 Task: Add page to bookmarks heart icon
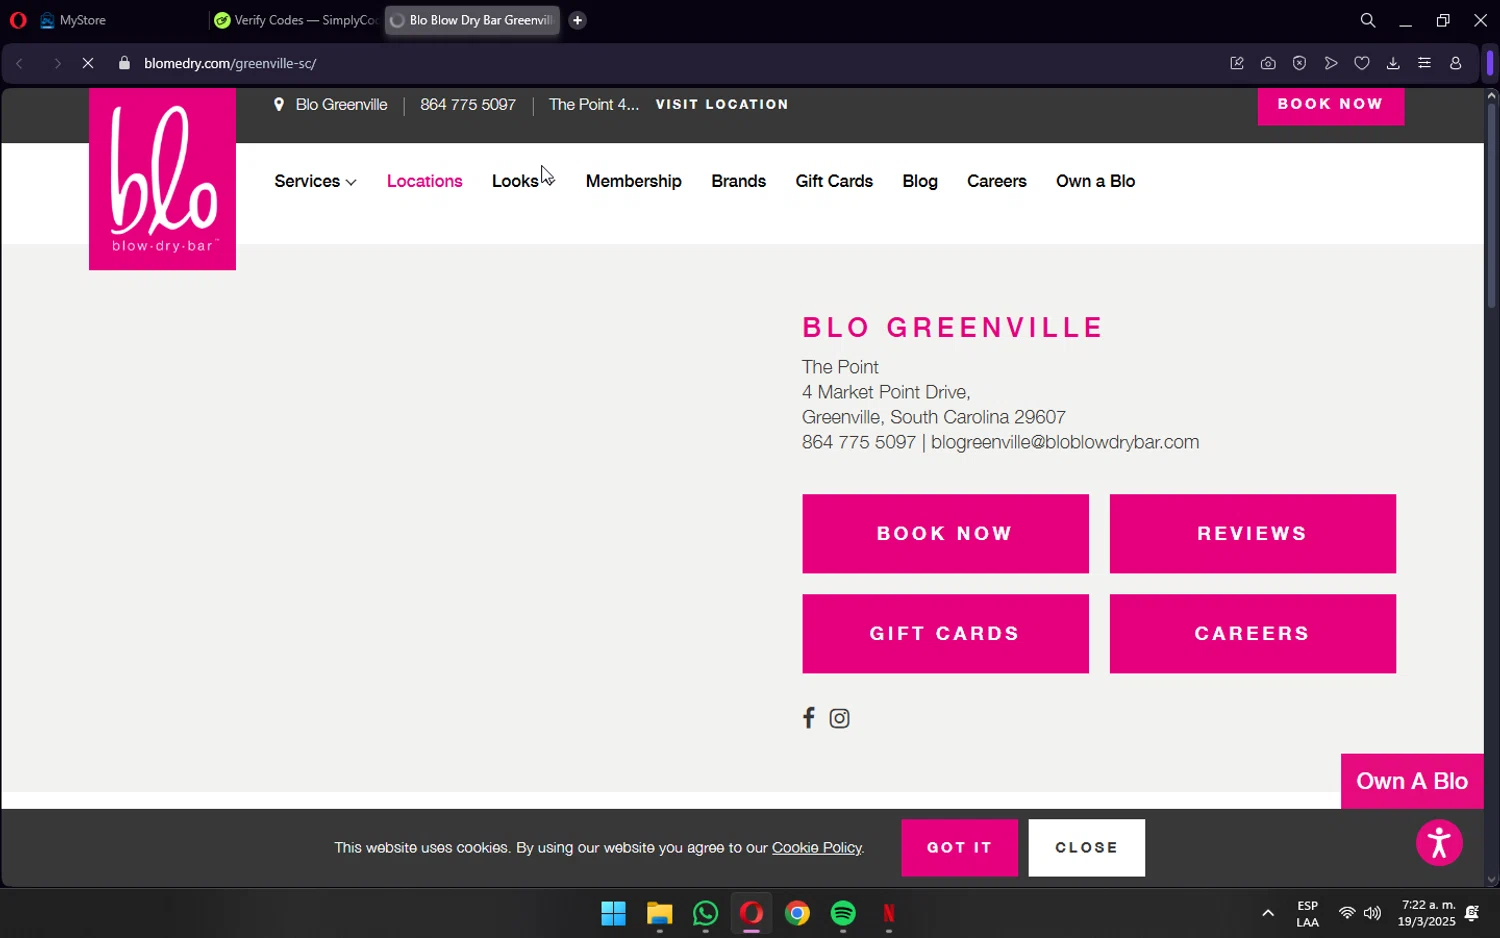1362,63
